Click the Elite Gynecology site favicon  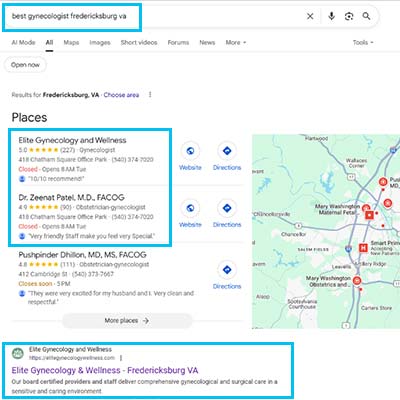tap(18, 353)
